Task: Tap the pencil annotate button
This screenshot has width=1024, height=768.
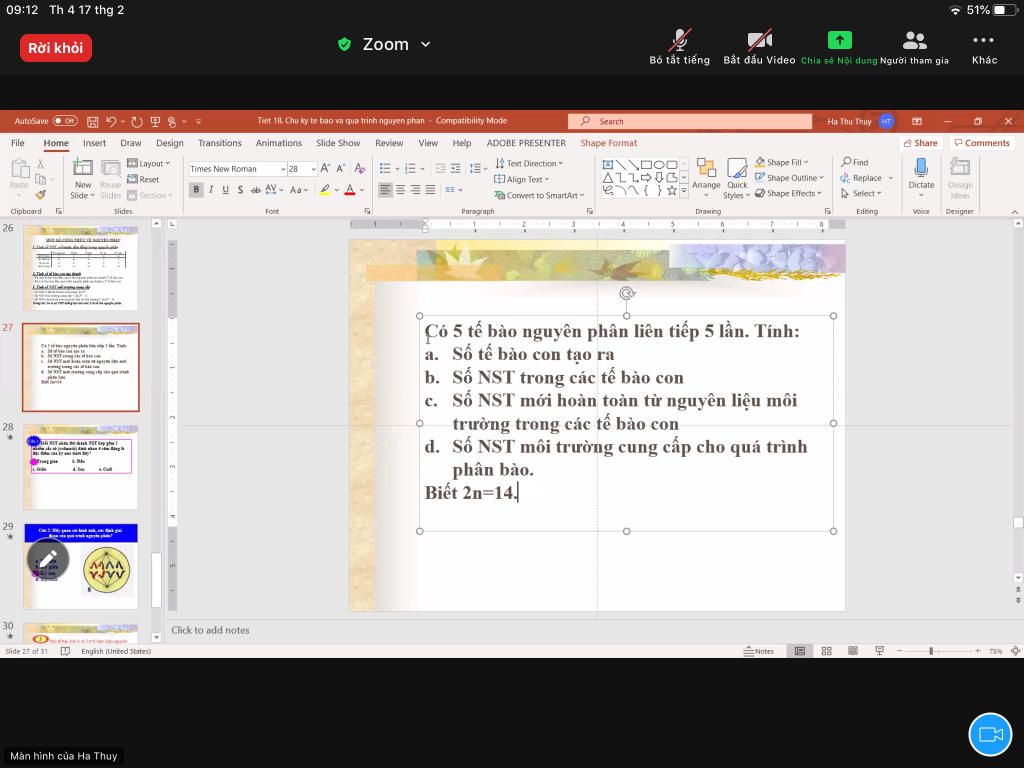Action: [x=48, y=560]
